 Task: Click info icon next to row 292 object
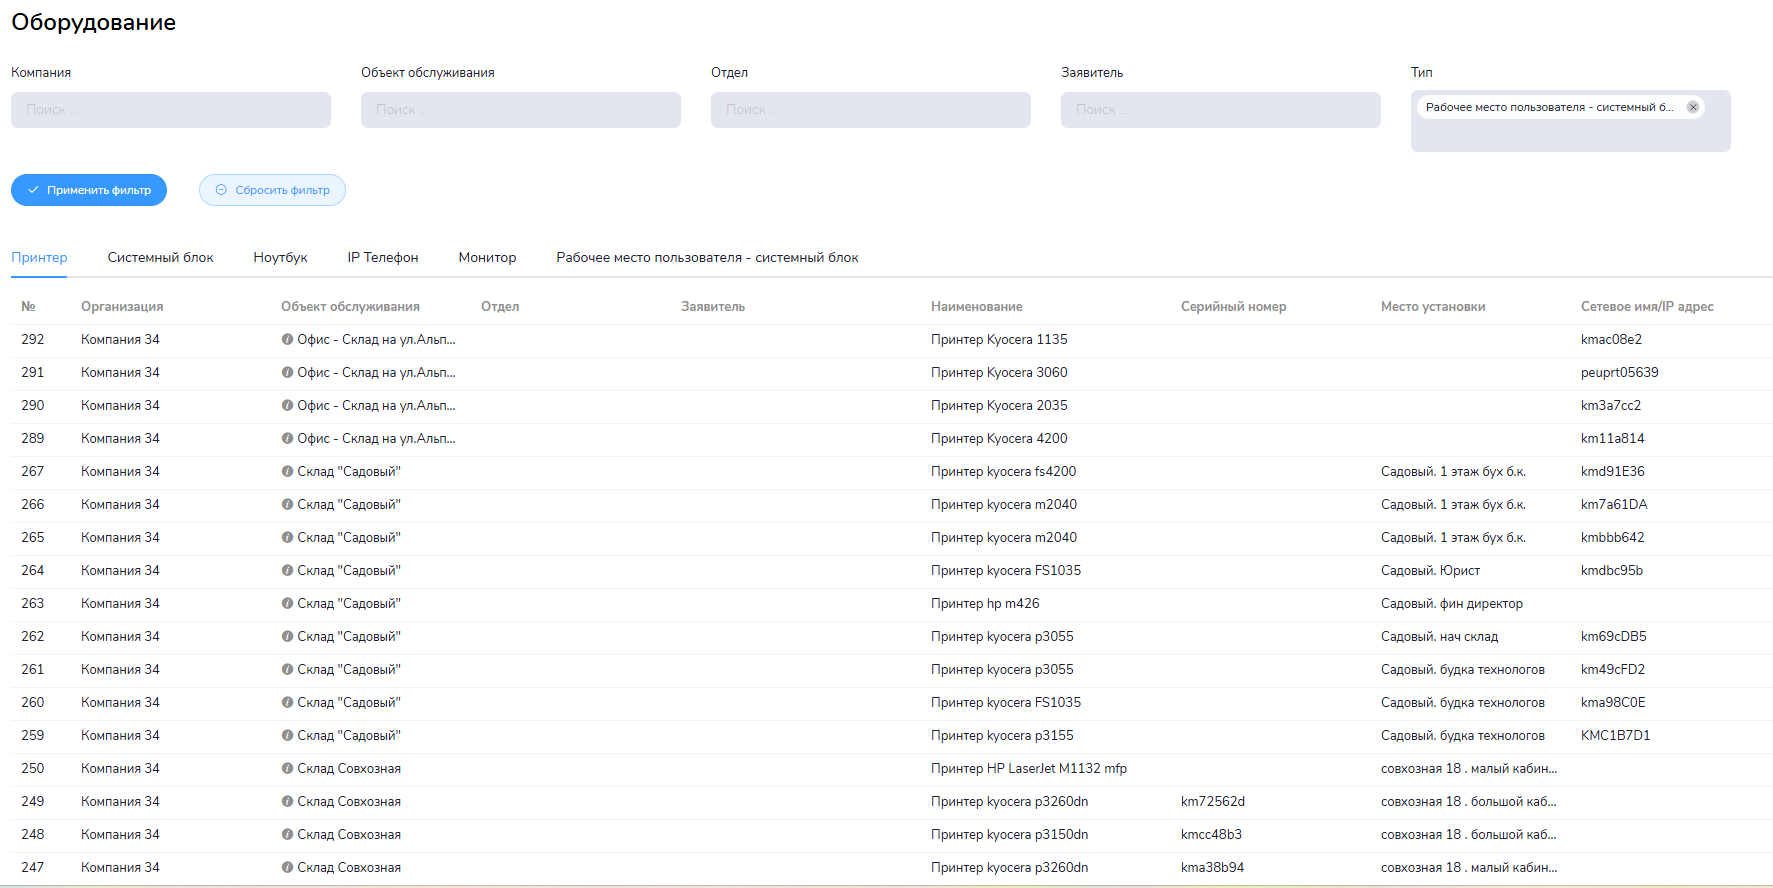[x=287, y=340]
